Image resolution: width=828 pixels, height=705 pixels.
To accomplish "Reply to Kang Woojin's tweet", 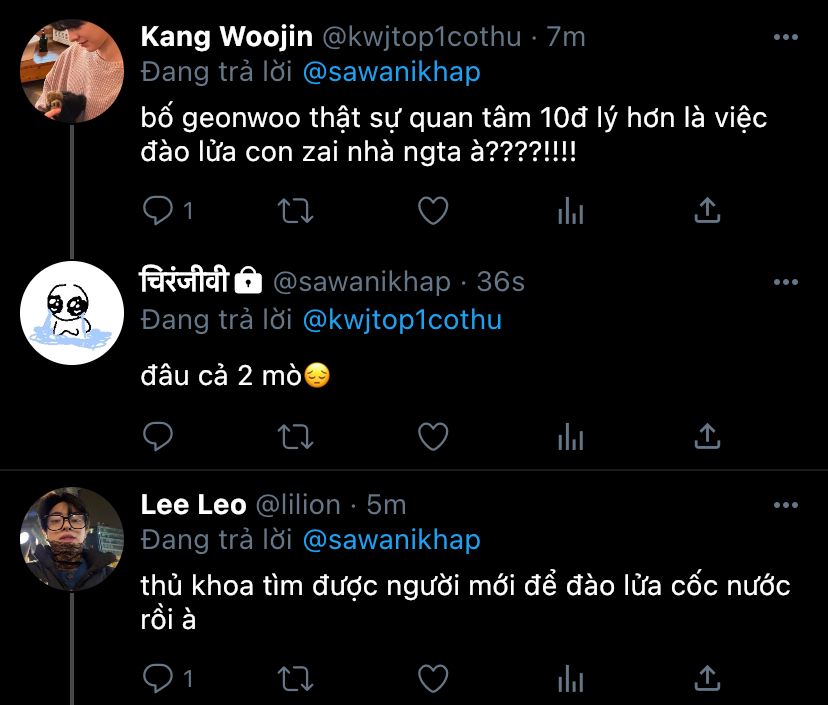I will [x=158, y=210].
